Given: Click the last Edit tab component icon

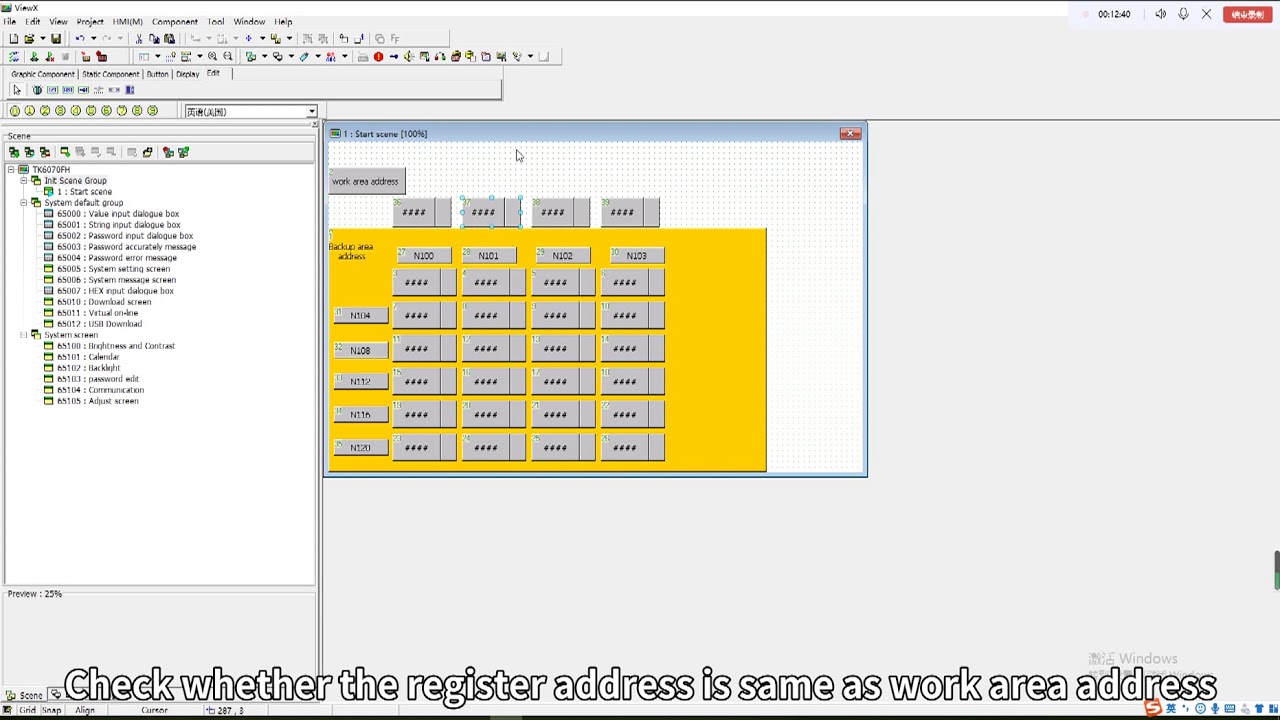Looking at the screenshot, I should [130, 90].
